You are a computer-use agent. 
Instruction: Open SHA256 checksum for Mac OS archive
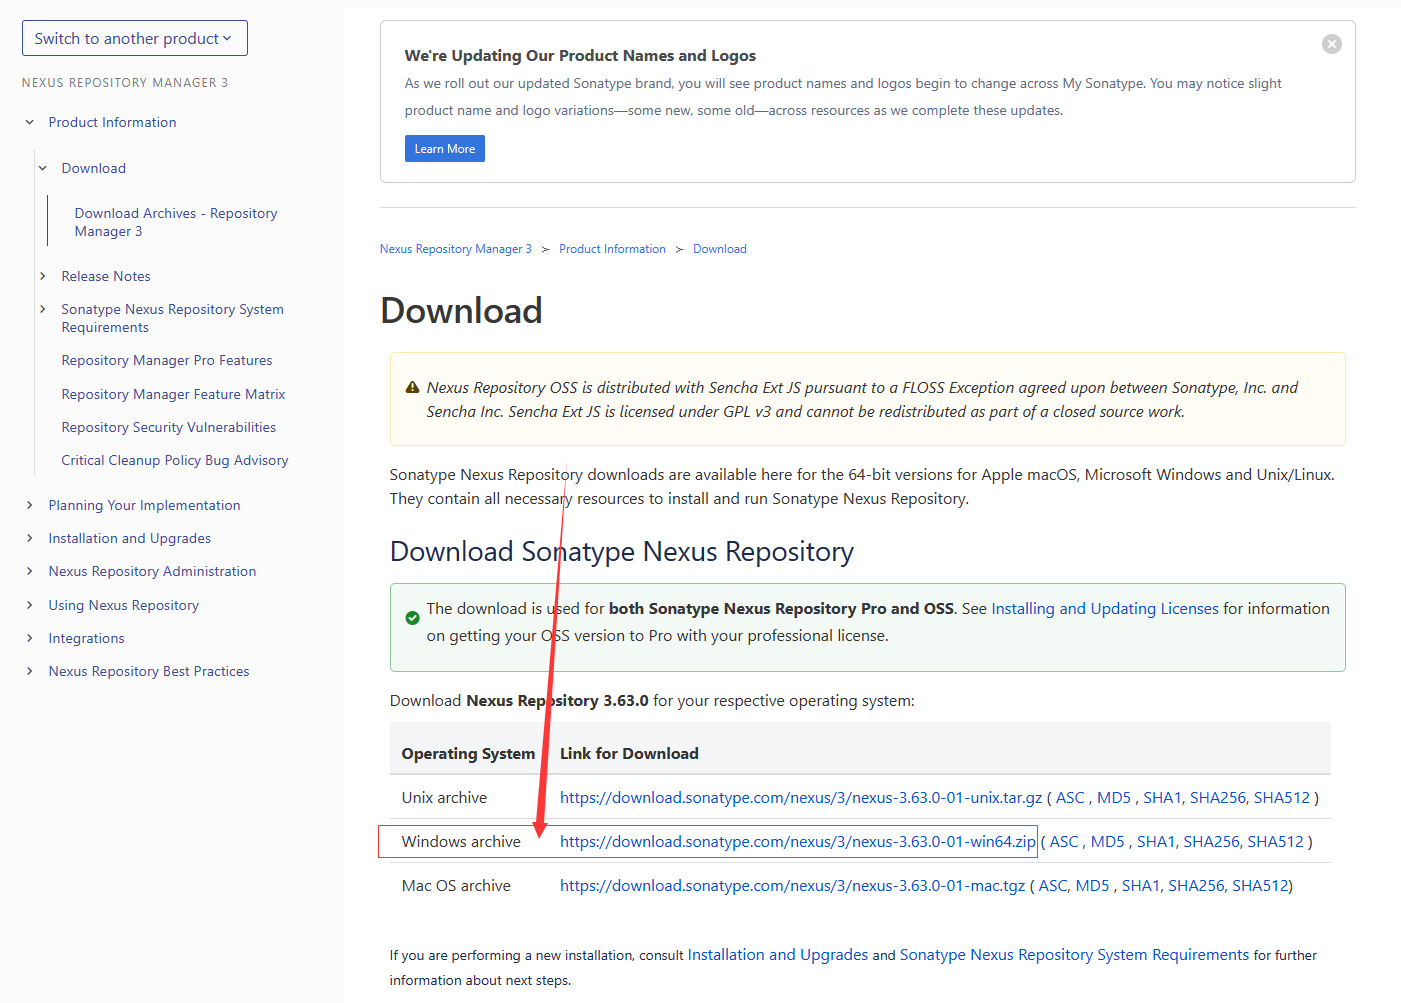(1196, 885)
